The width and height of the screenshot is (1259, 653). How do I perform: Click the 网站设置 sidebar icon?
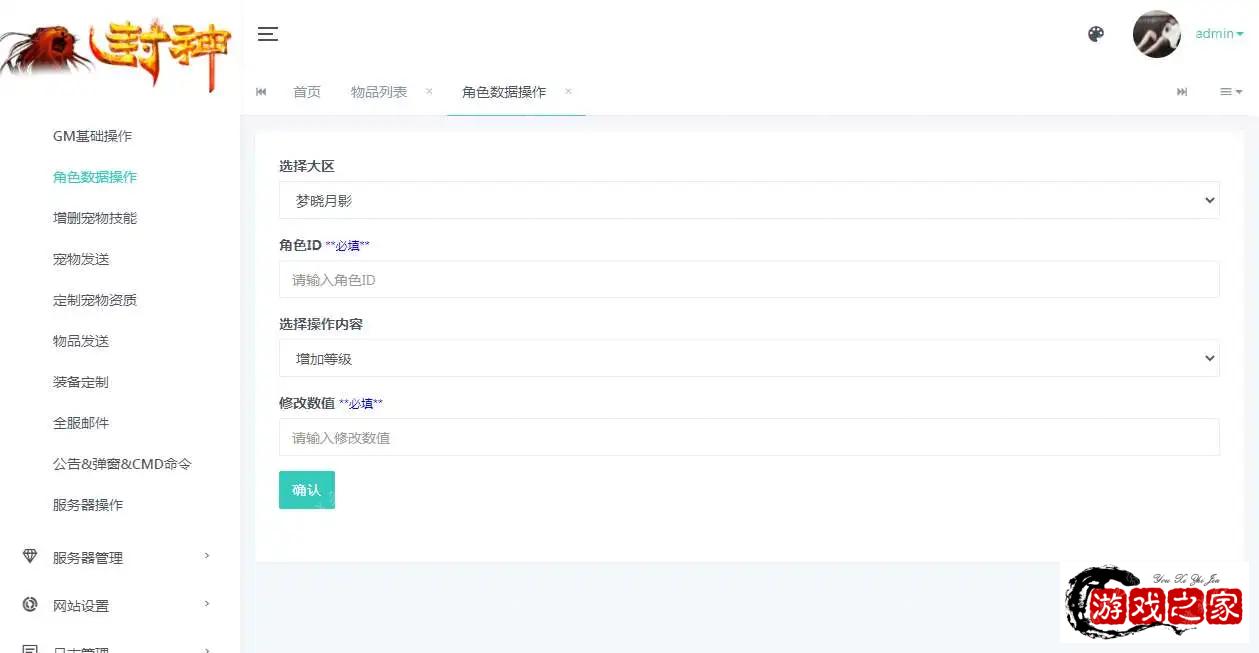(x=30, y=605)
